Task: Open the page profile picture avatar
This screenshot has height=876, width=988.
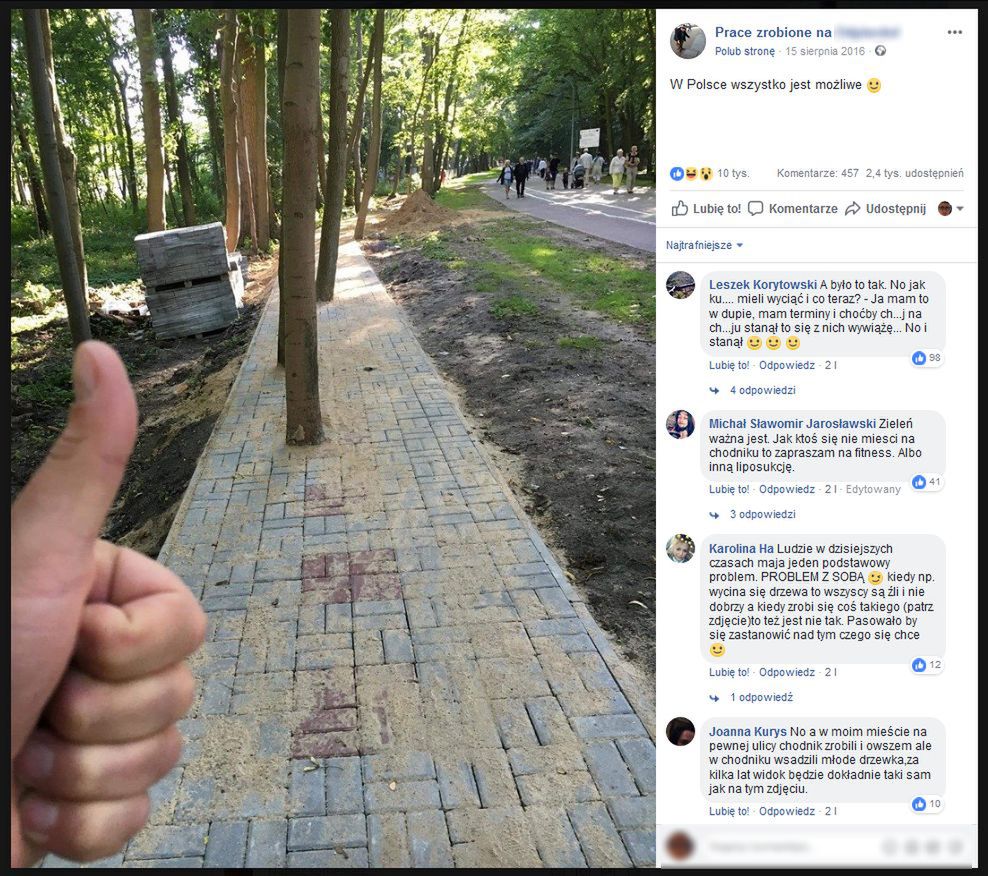Action: point(687,41)
